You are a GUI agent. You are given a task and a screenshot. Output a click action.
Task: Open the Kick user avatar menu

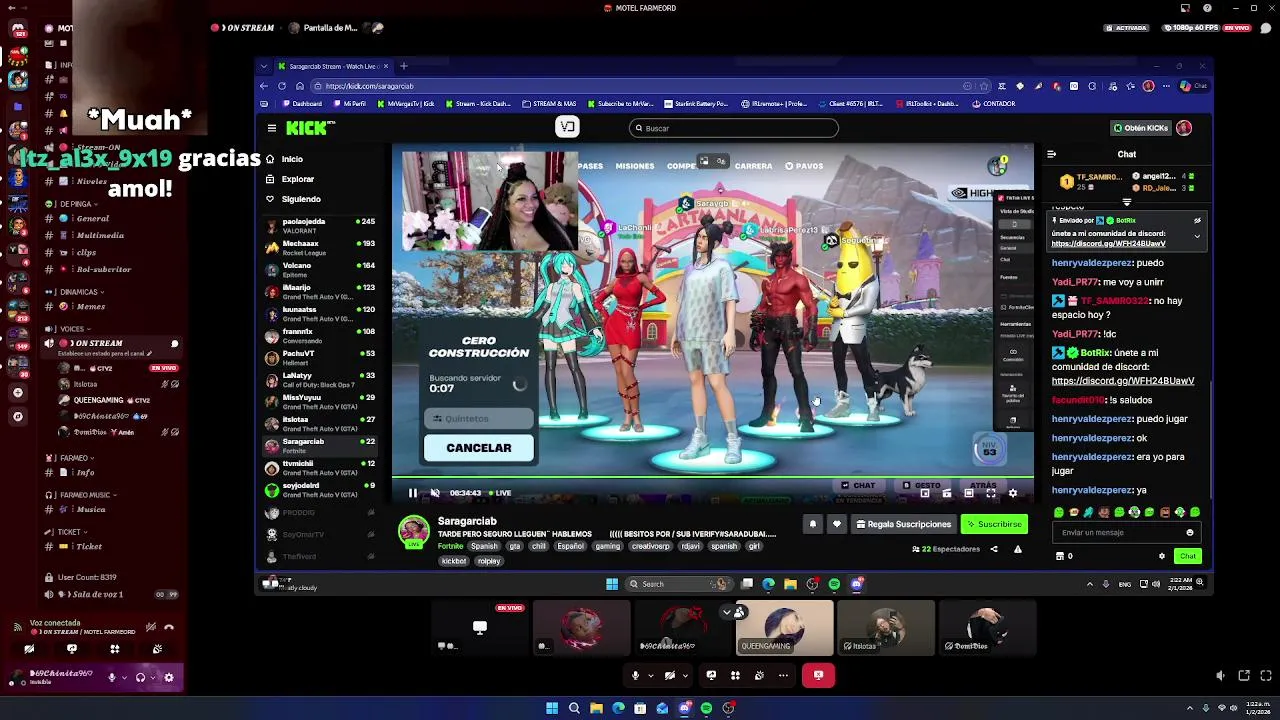pos(1184,128)
